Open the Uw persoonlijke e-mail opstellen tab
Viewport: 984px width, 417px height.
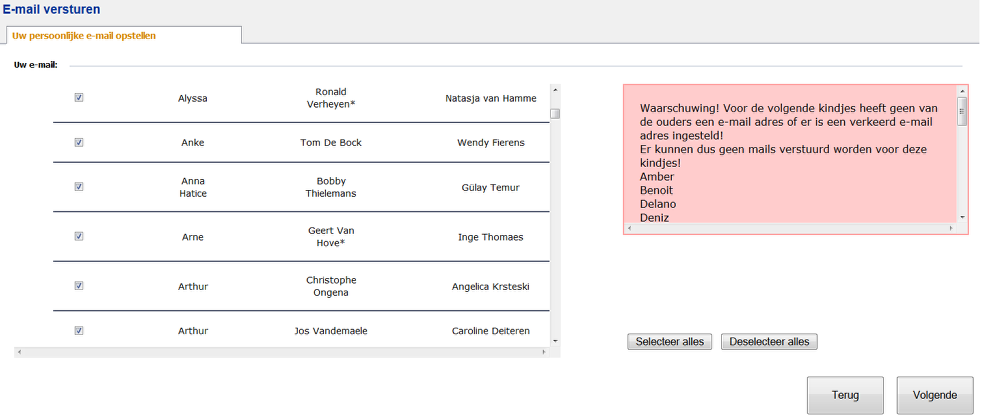84,36
